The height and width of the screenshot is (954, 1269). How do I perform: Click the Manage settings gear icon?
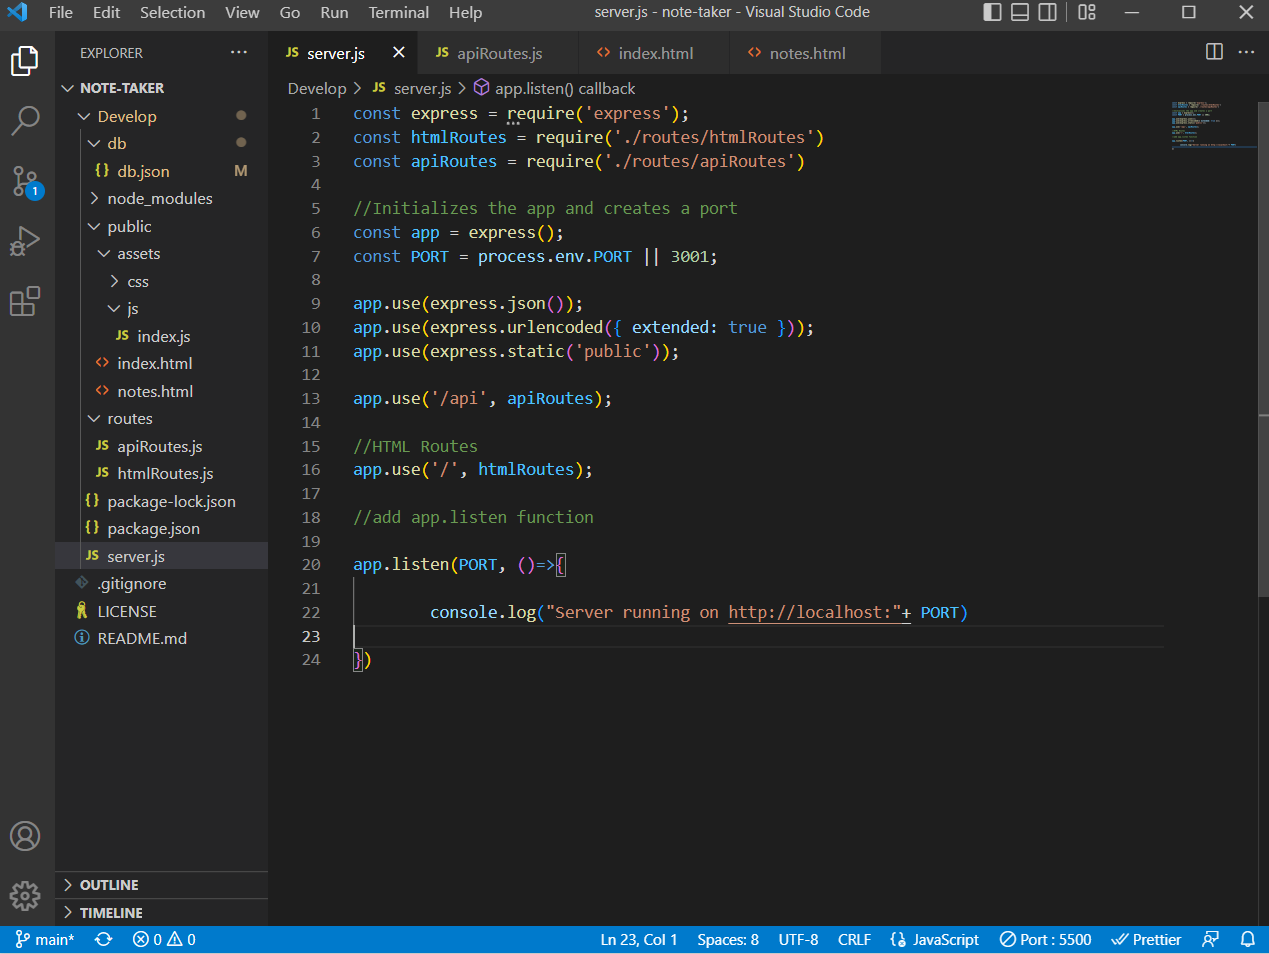tap(24, 896)
